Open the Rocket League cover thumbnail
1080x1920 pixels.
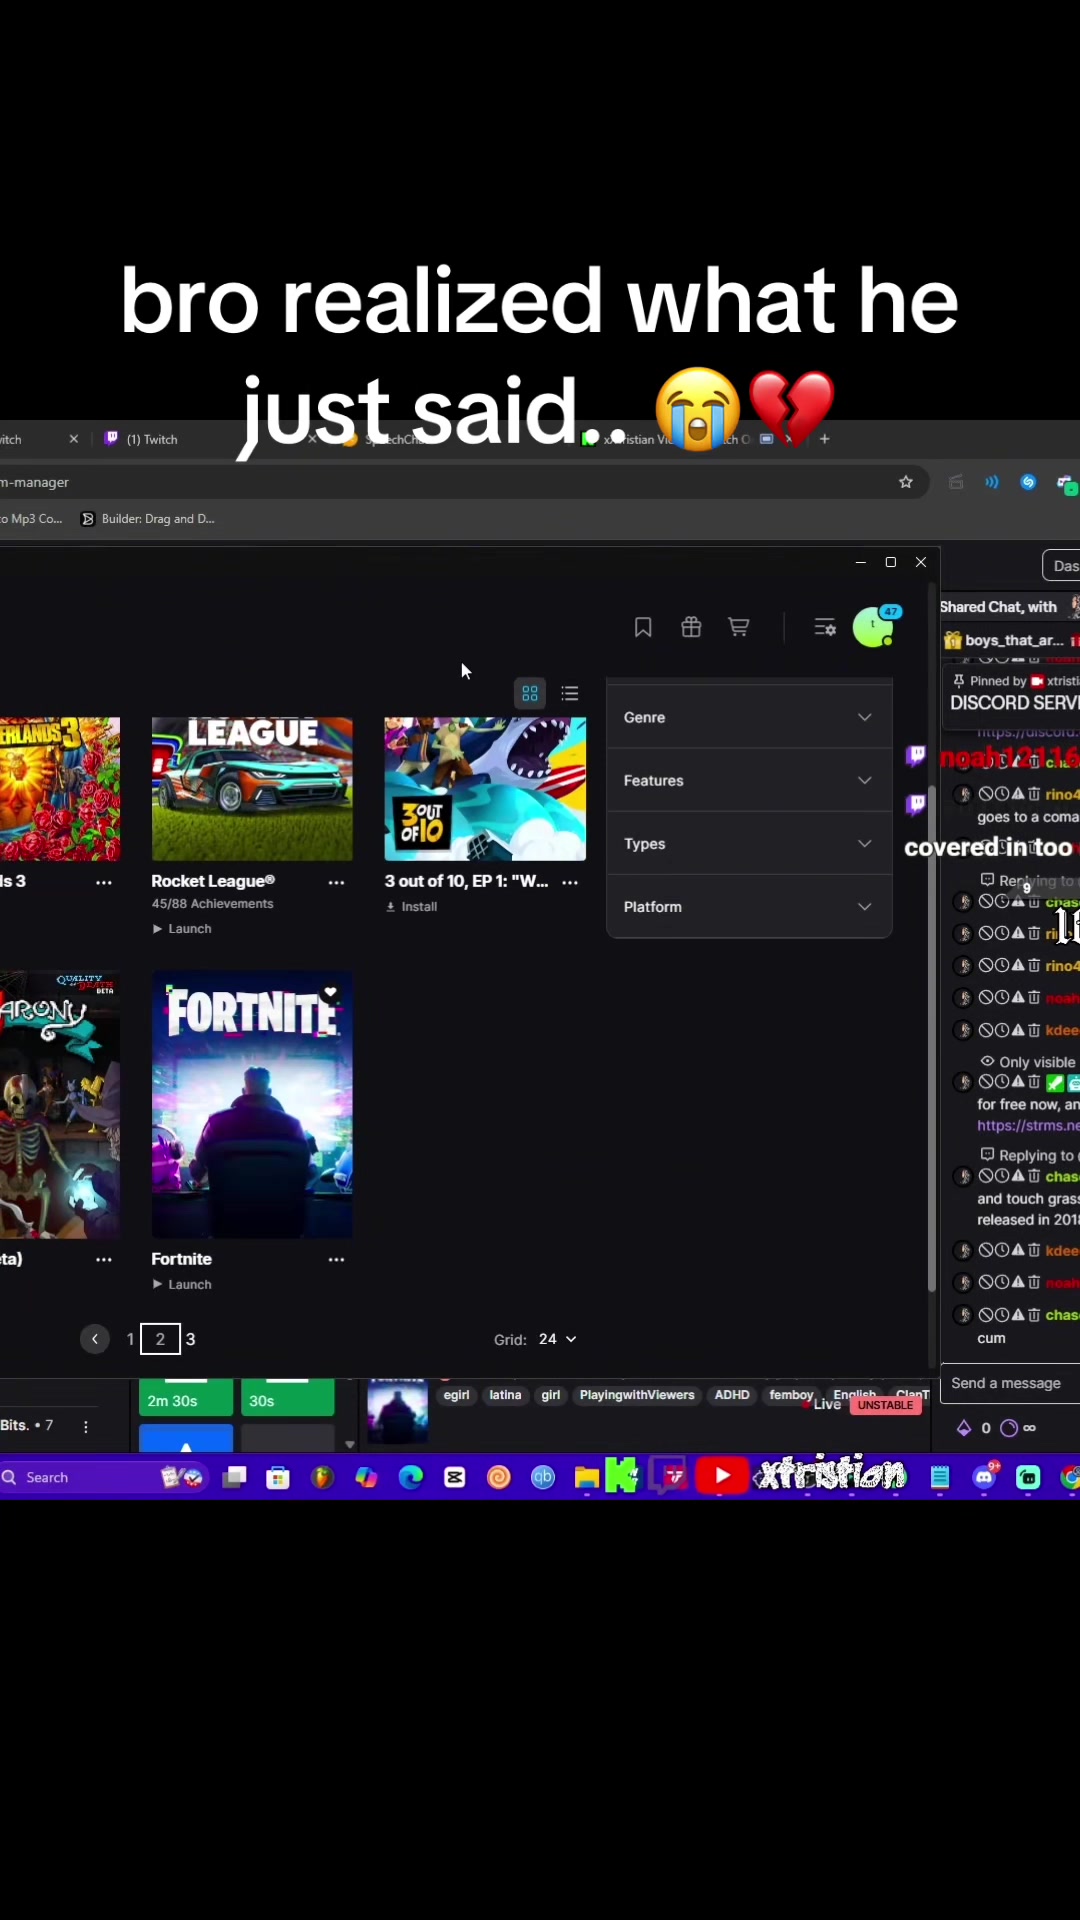coord(252,788)
